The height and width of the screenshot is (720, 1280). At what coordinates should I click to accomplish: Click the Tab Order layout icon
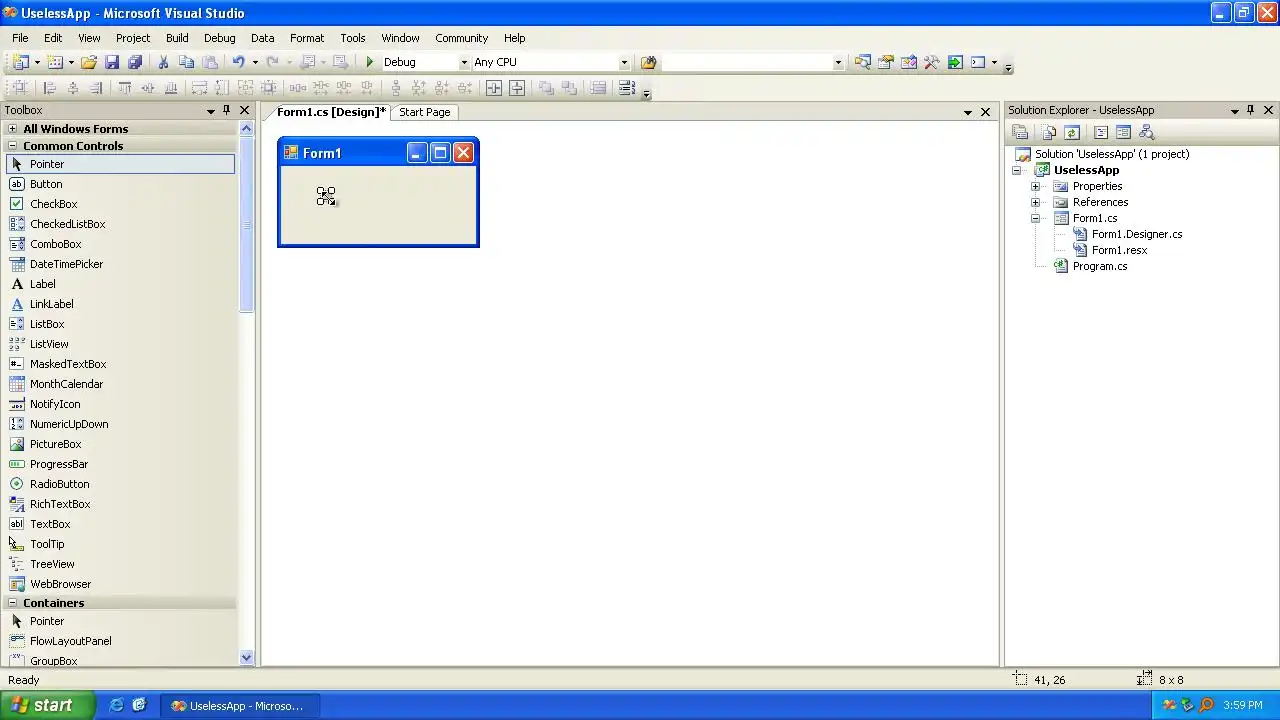(x=627, y=88)
